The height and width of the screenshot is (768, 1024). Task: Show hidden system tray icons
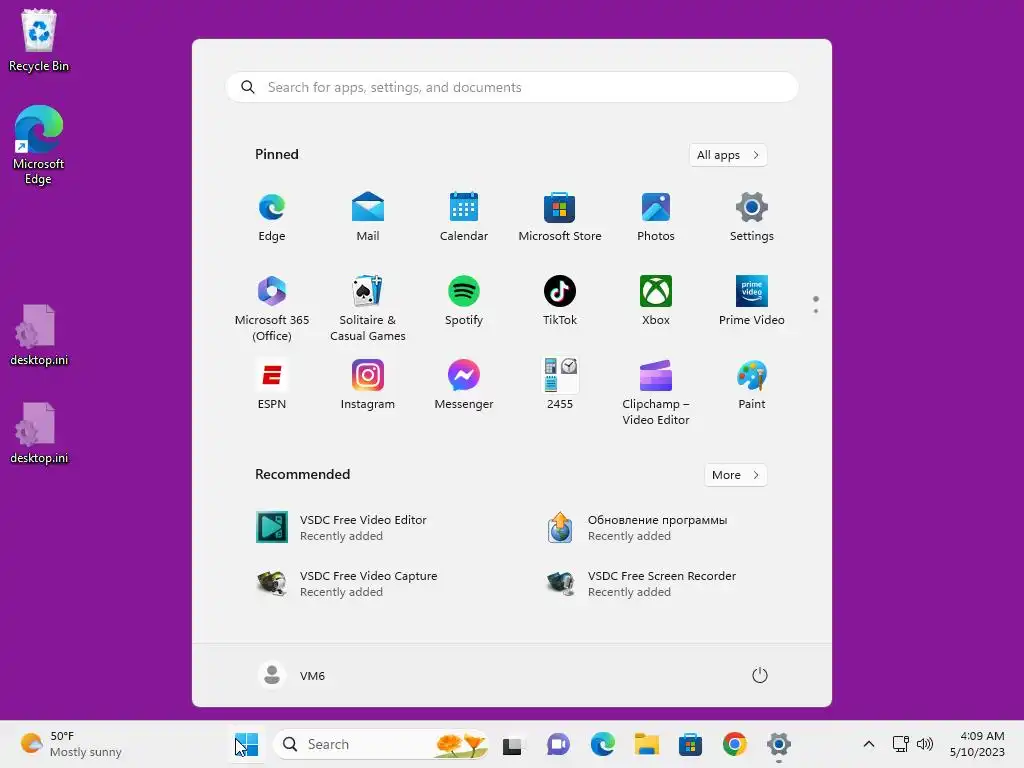click(x=869, y=744)
